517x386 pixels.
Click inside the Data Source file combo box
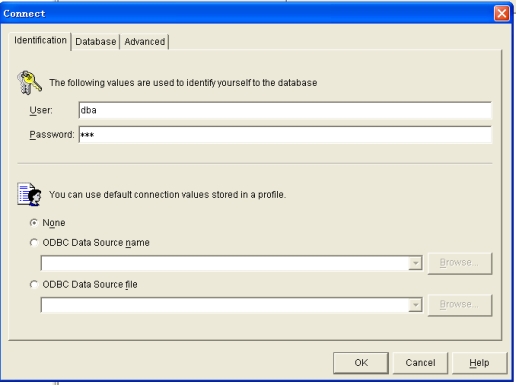[x=225, y=305]
